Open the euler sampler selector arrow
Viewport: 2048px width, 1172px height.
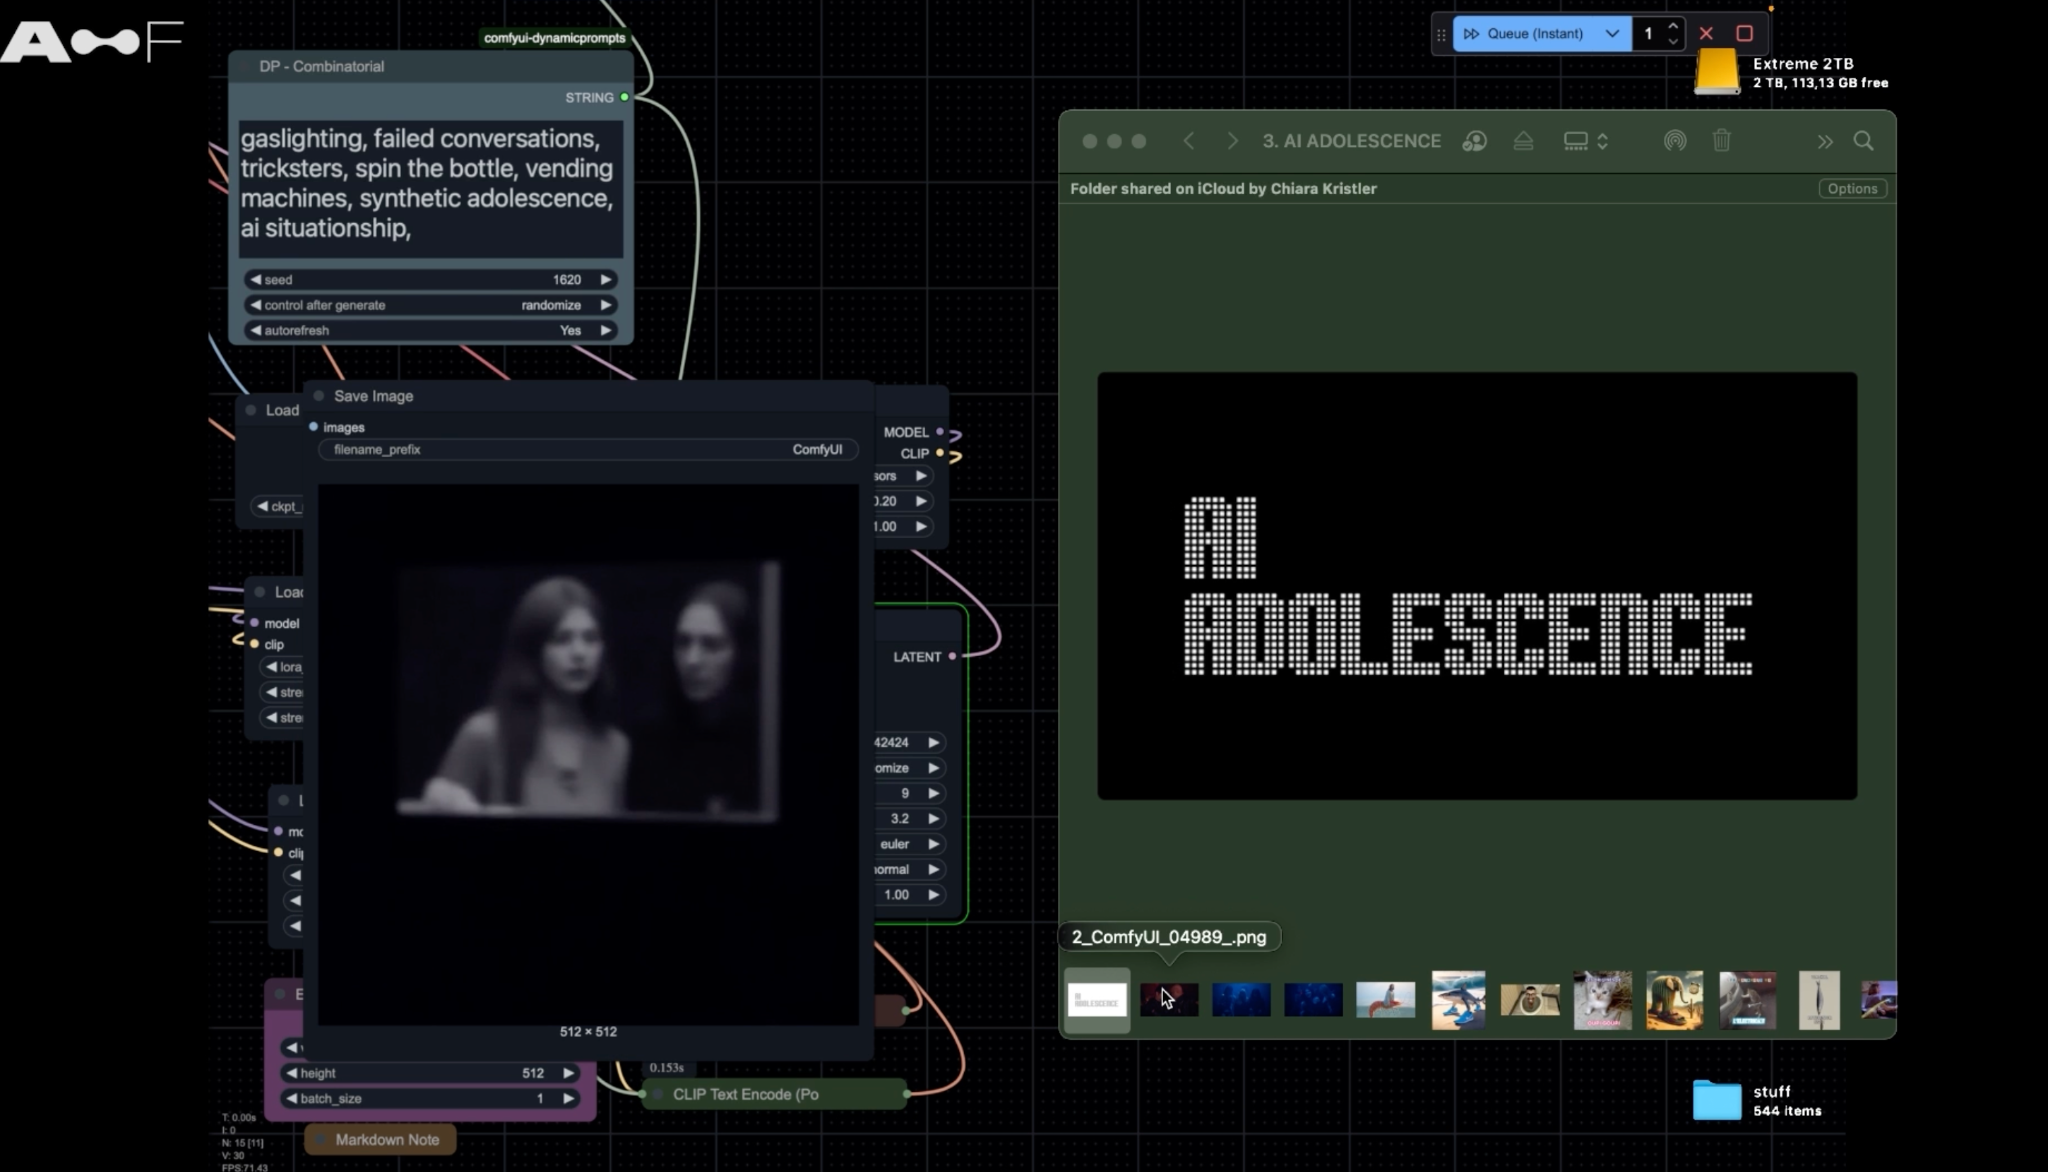pos(933,844)
